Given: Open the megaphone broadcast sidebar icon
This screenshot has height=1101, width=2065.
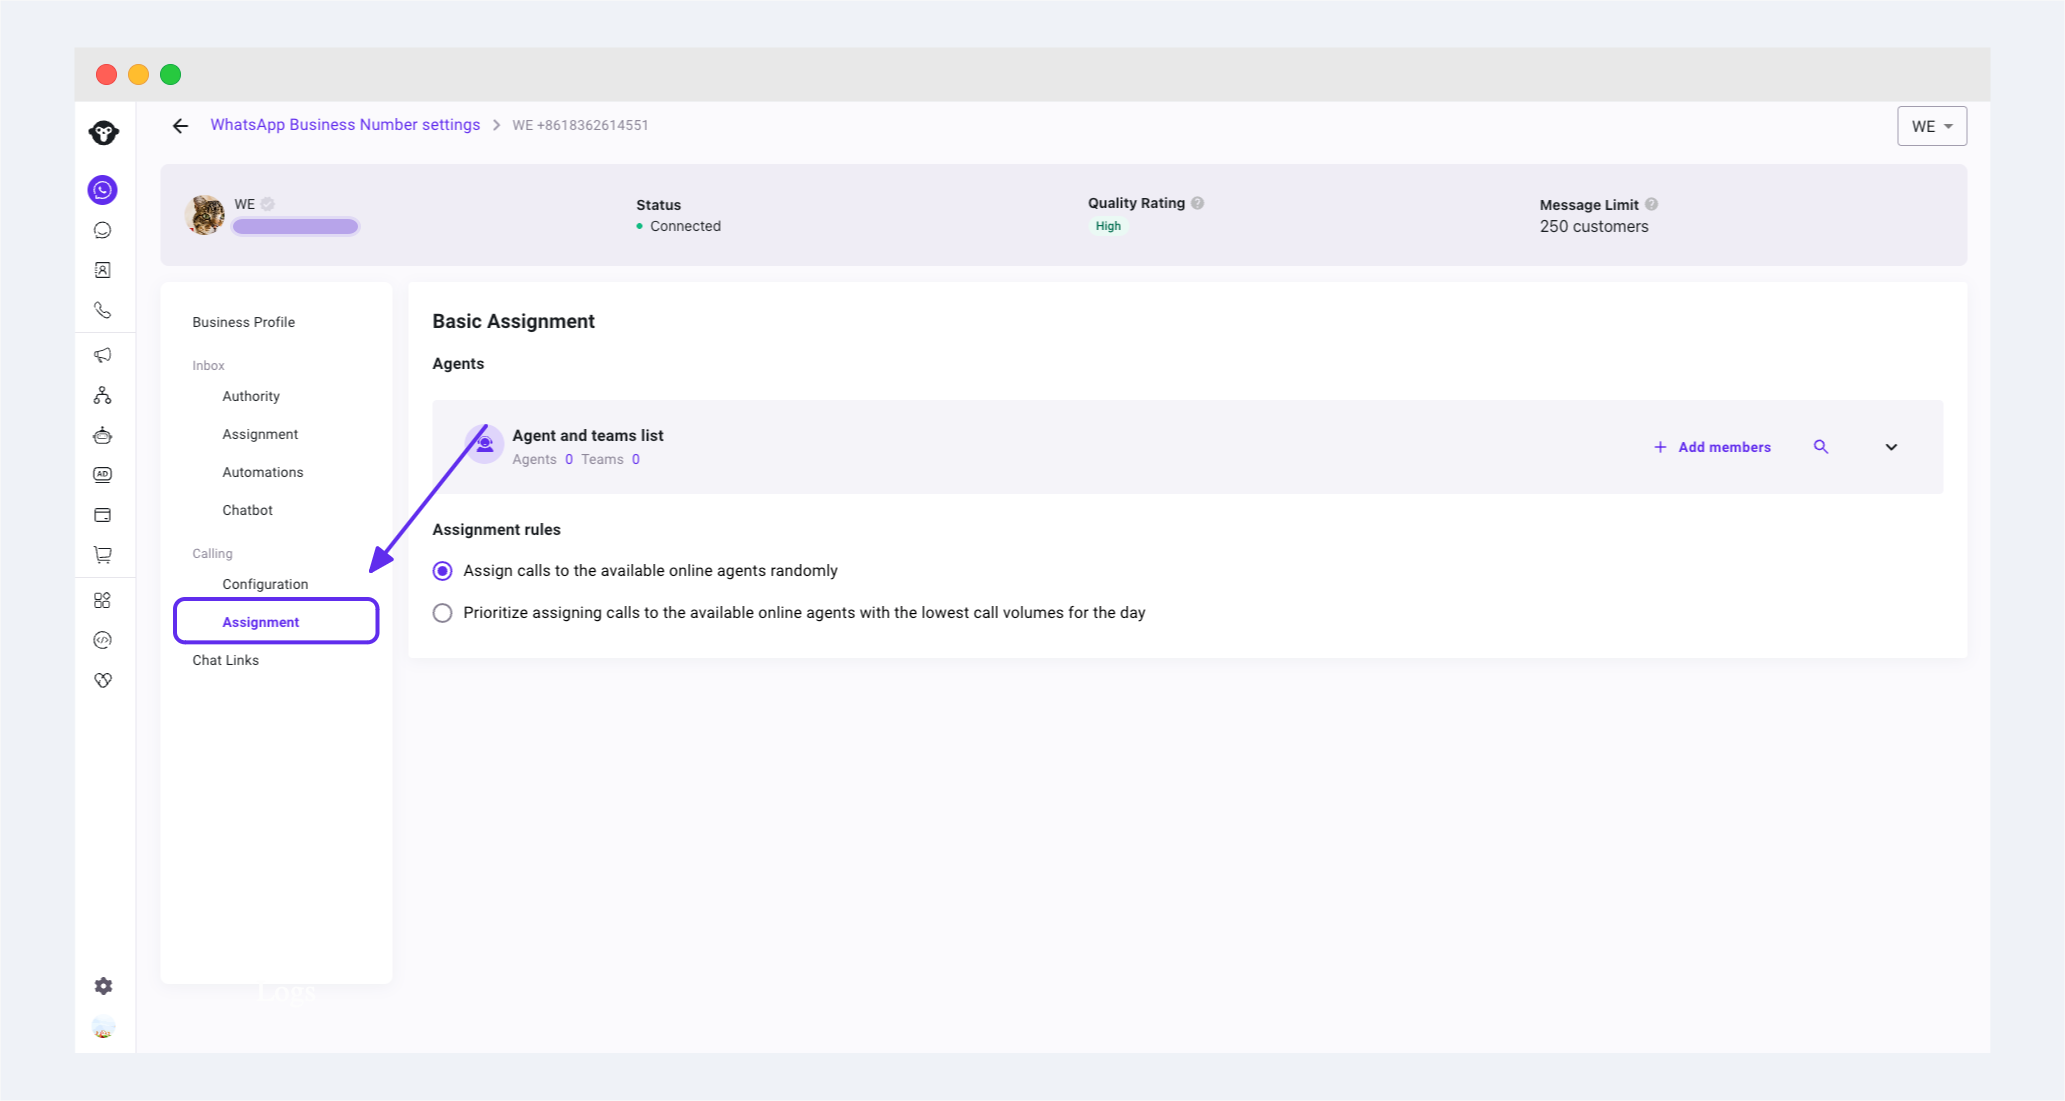Looking at the screenshot, I should point(102,355).
